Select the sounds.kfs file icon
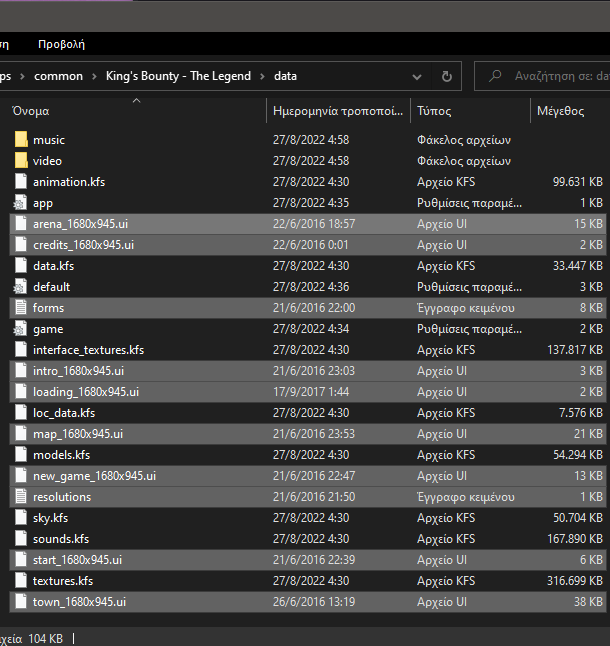 (21, 539)
